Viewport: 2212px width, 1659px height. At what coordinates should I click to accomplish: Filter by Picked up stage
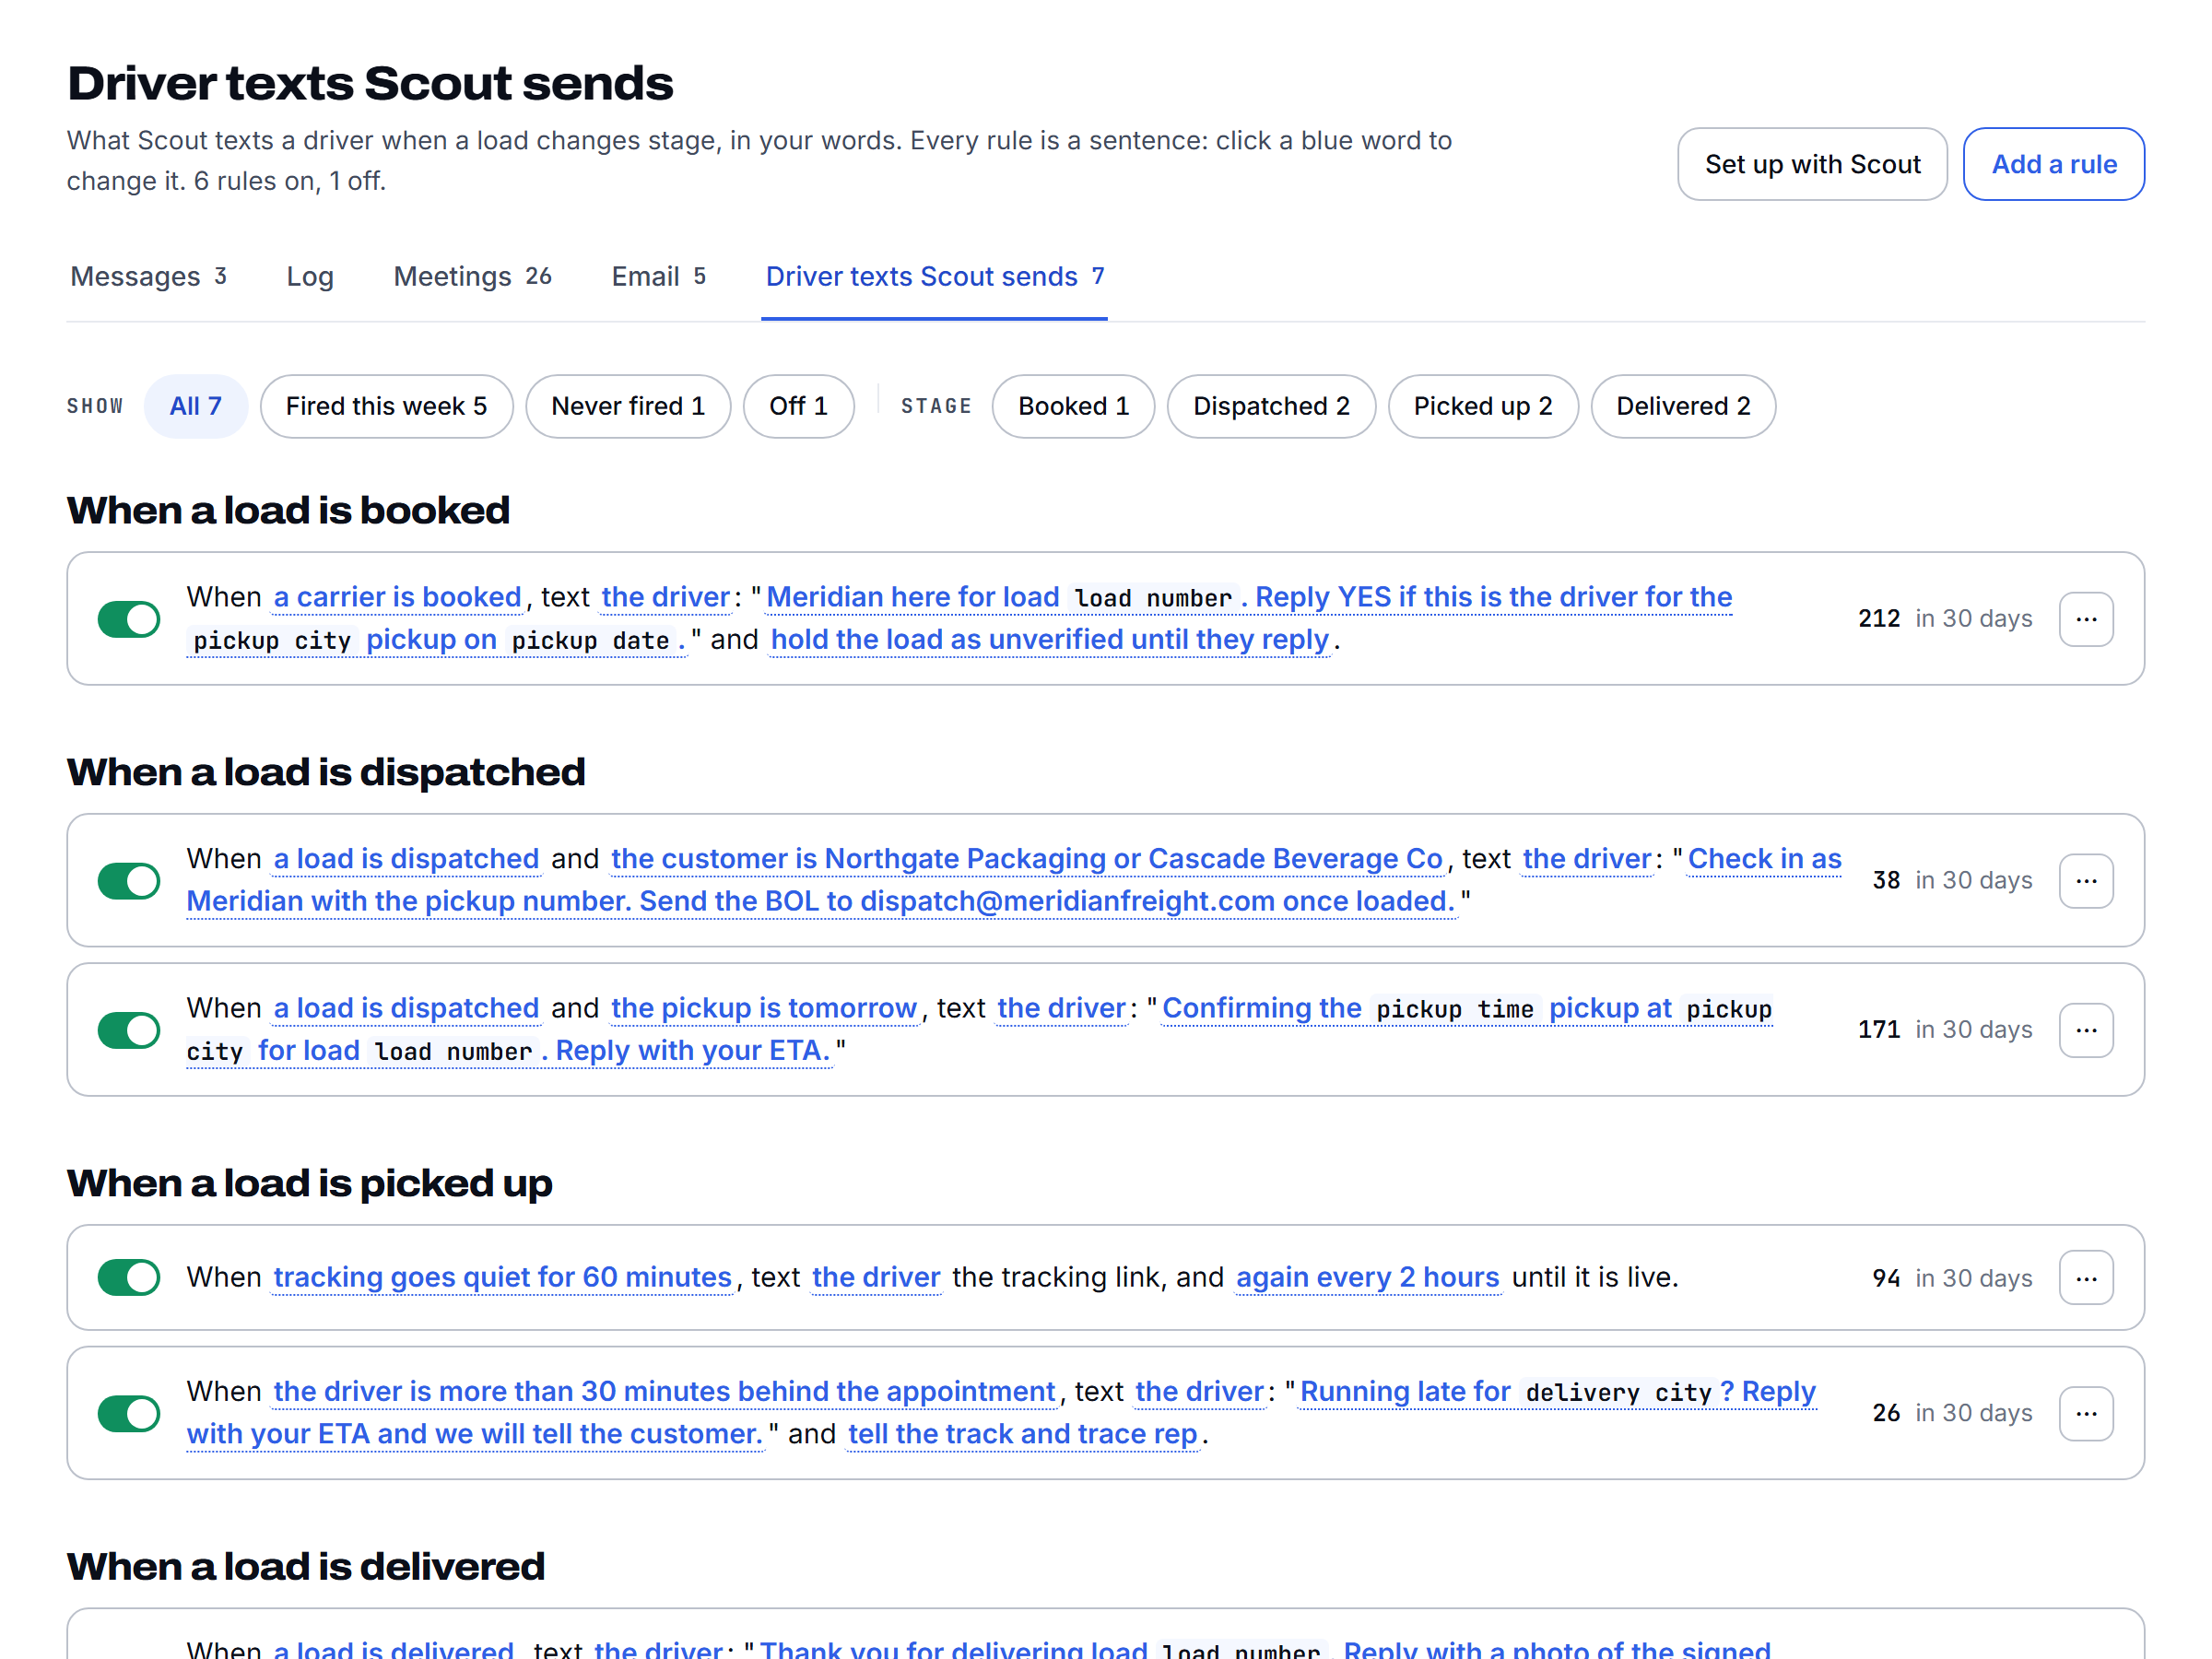coord(1482,406)
